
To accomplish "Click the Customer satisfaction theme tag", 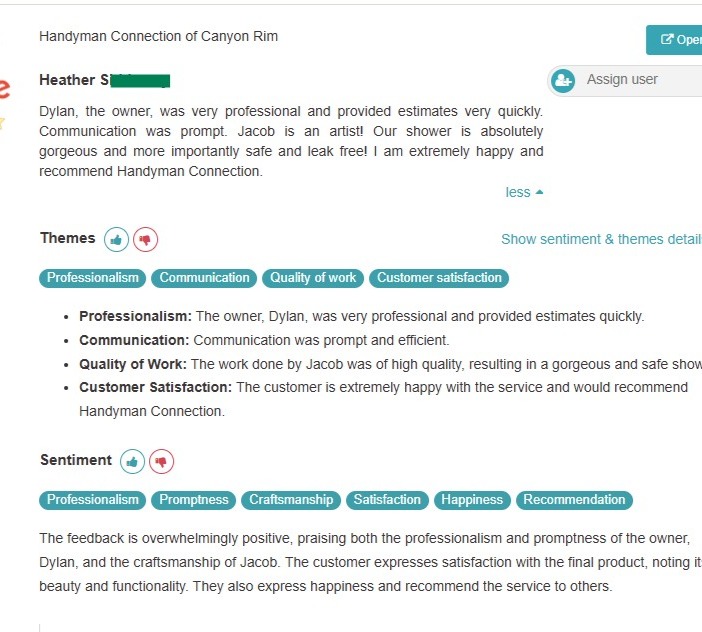I will click(439, 278).
